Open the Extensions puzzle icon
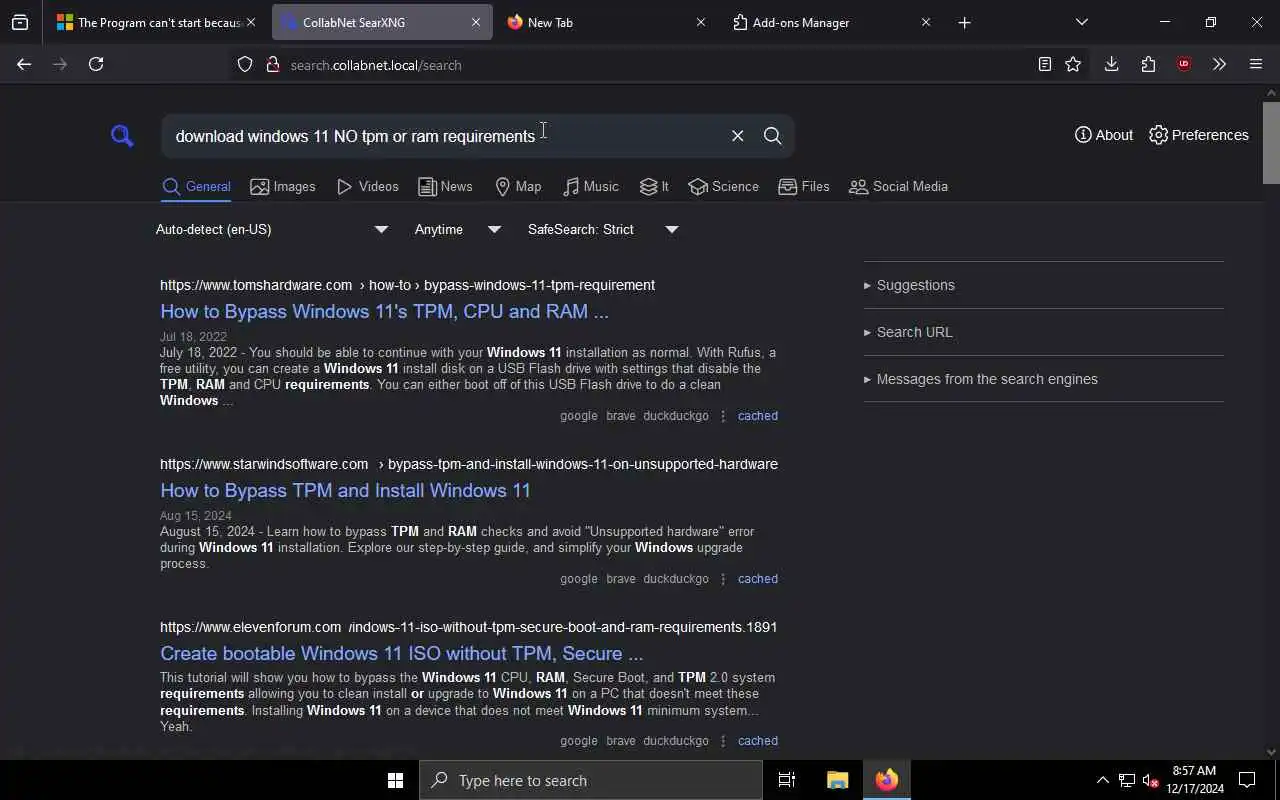Screen dimensions: 1280x800 pos(1148,64)
